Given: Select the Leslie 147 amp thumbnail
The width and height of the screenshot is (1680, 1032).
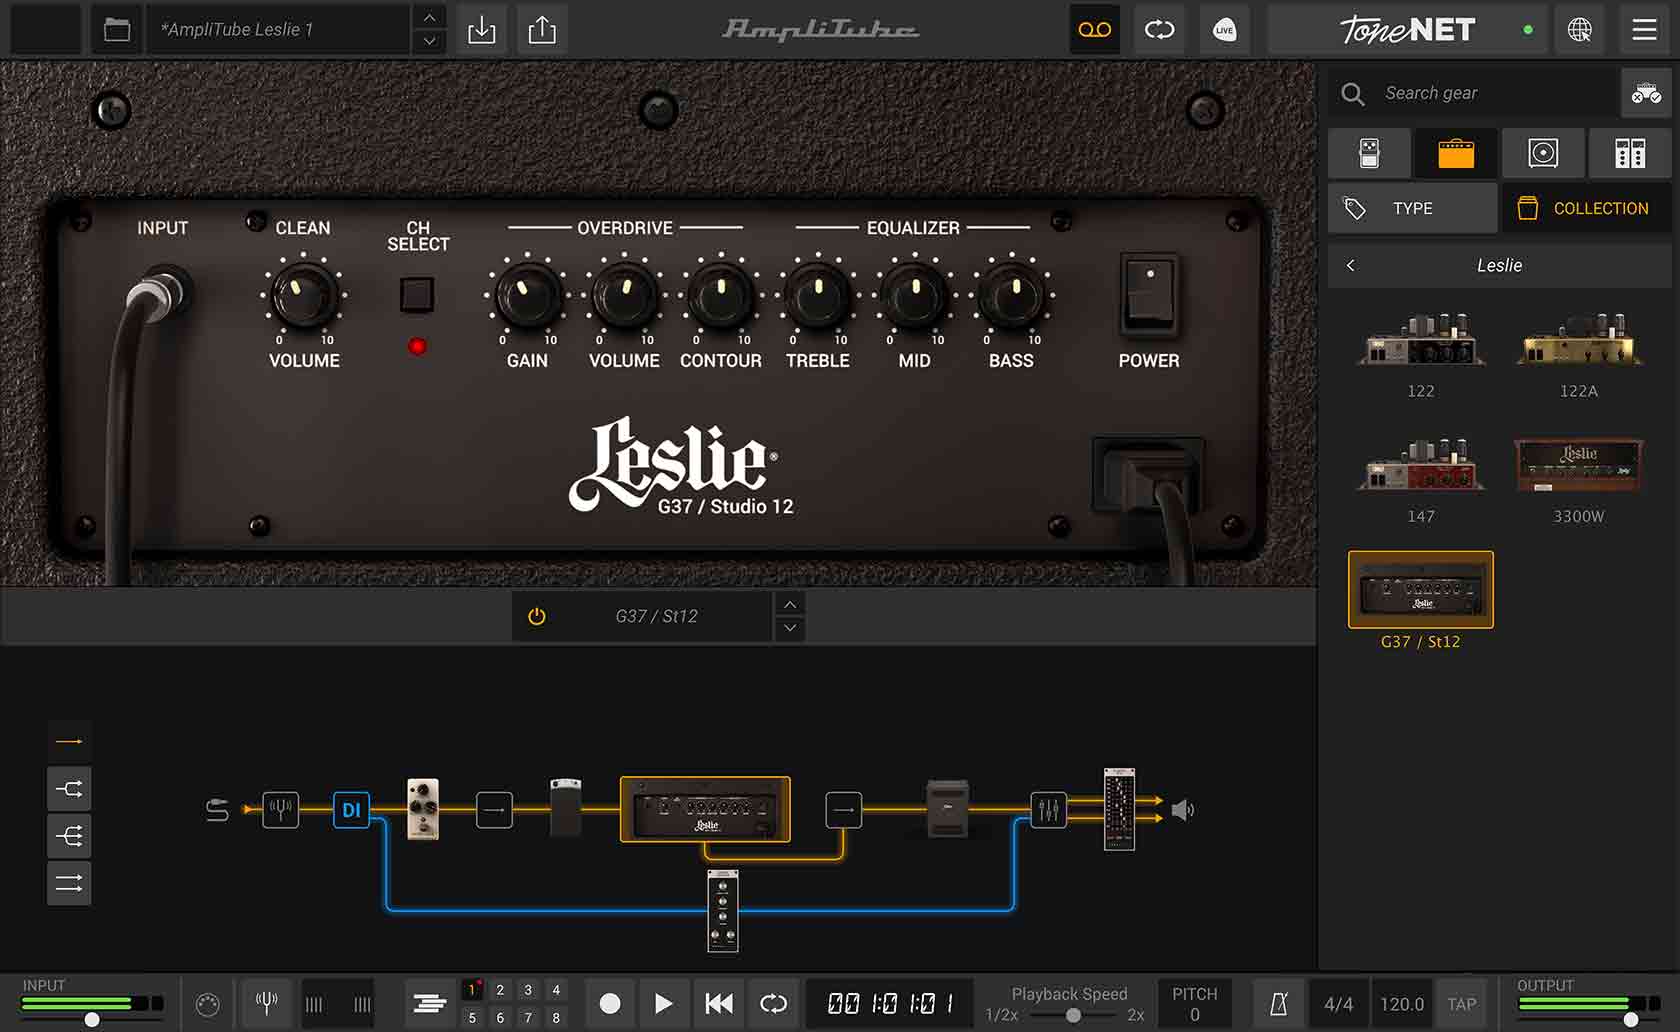Looking at the screenshot, I should coord(1421,466).
